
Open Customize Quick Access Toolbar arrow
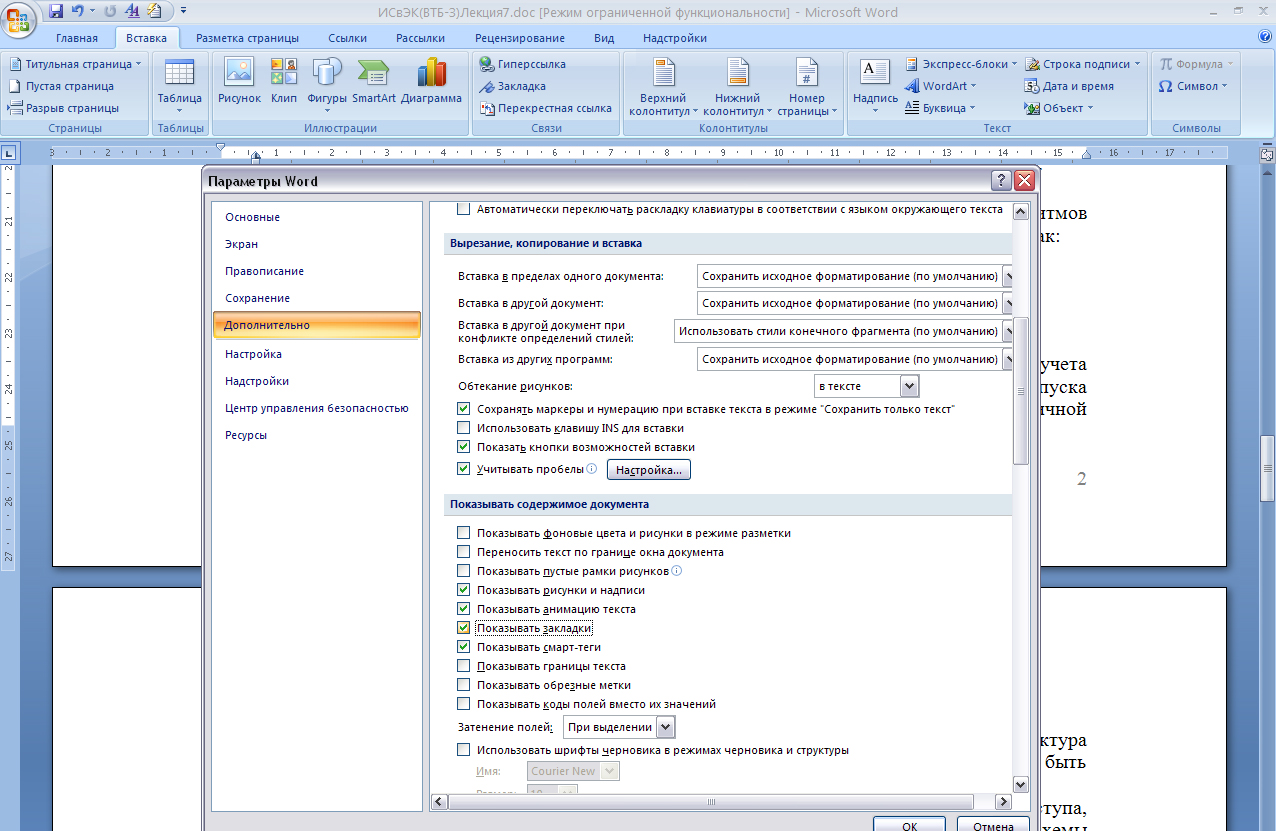click(x=183, y=12)
